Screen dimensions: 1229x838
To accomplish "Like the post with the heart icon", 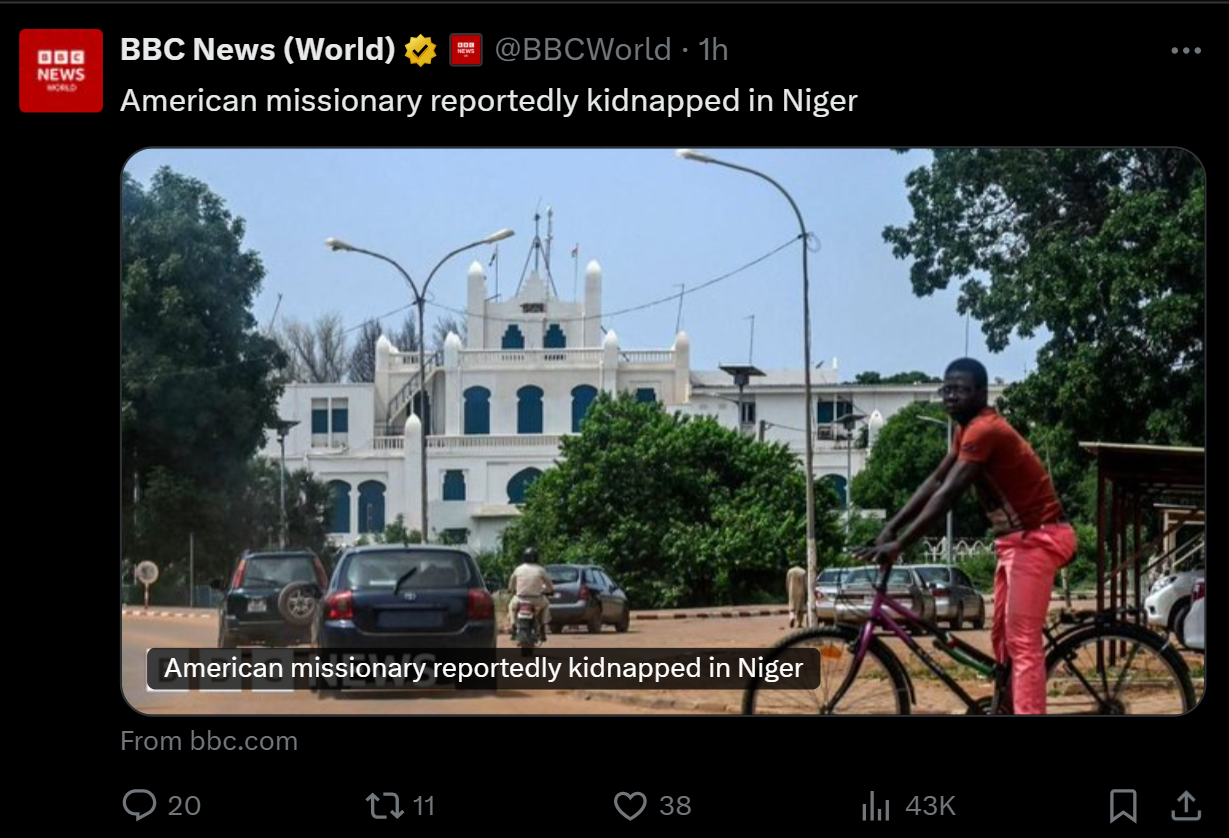I will 630,805.
